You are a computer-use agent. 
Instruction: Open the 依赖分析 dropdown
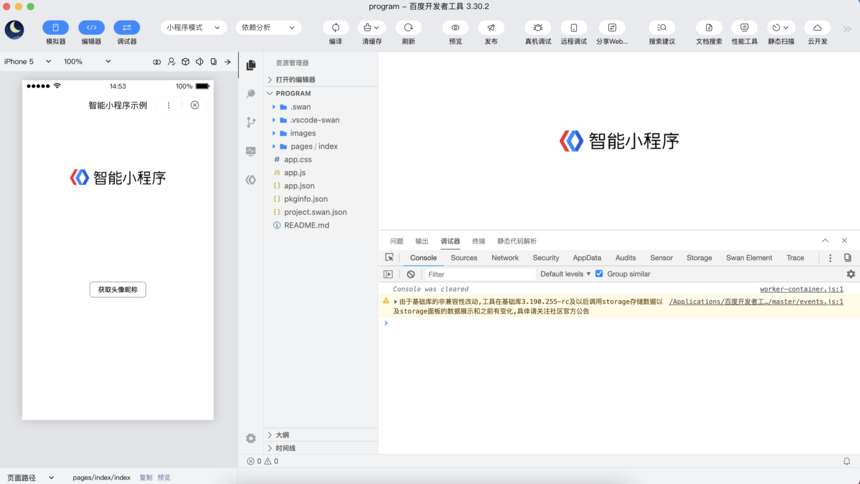click(x=268, y=27)
